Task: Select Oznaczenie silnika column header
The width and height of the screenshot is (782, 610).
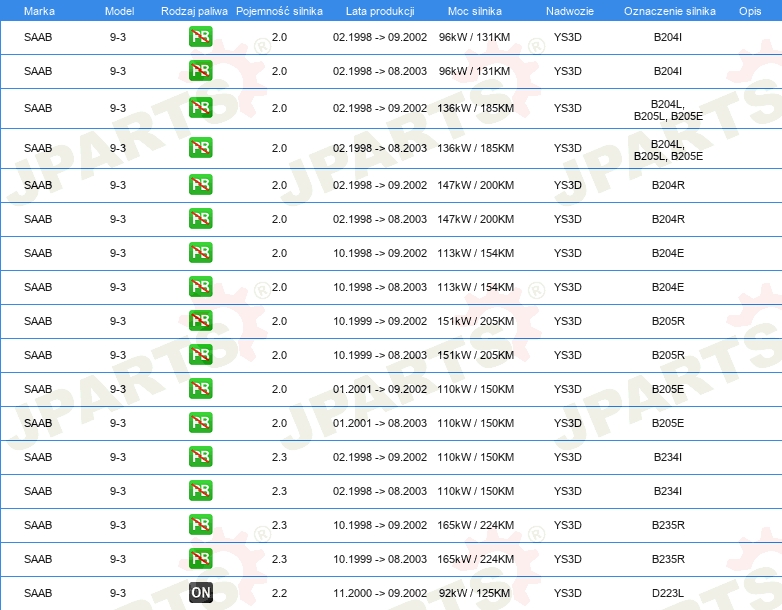Action: pos(670,11)
